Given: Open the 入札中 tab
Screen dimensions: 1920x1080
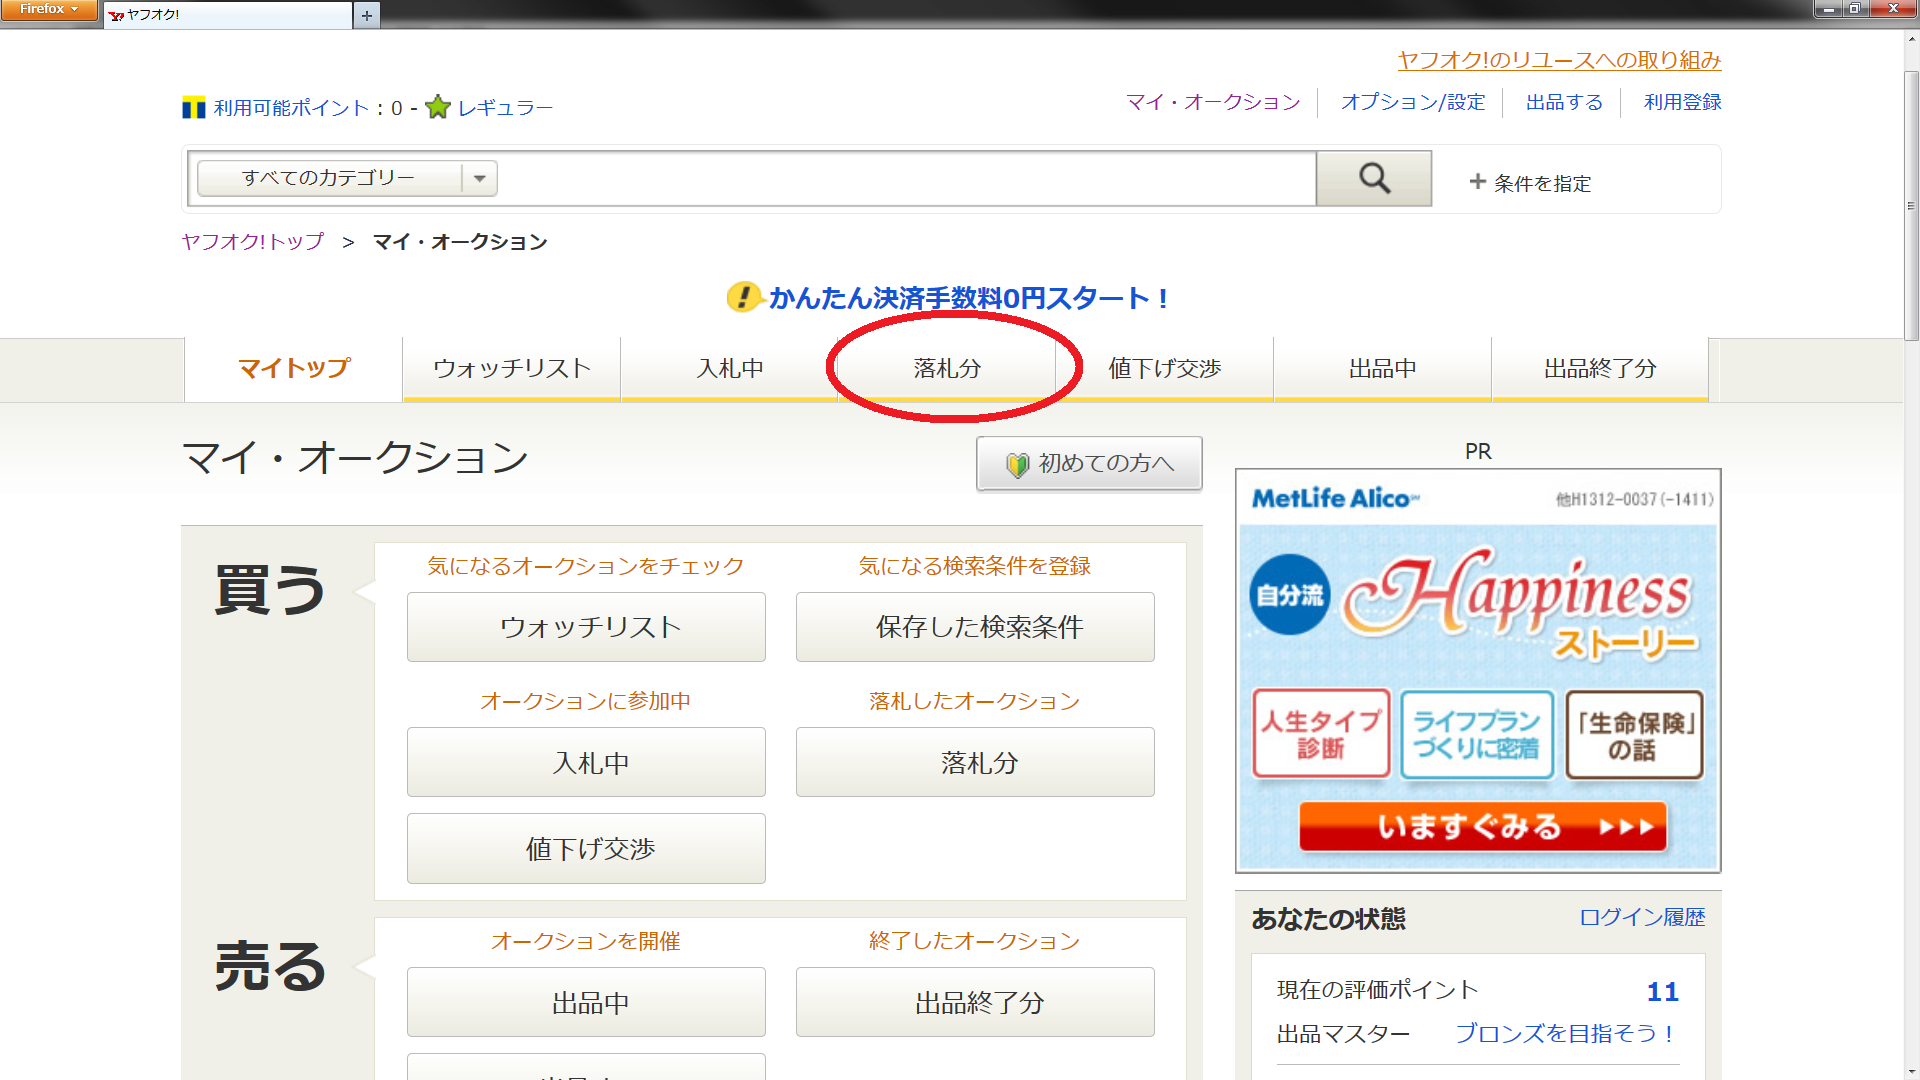Looking at the screenshot, I should tap(729, 369).
